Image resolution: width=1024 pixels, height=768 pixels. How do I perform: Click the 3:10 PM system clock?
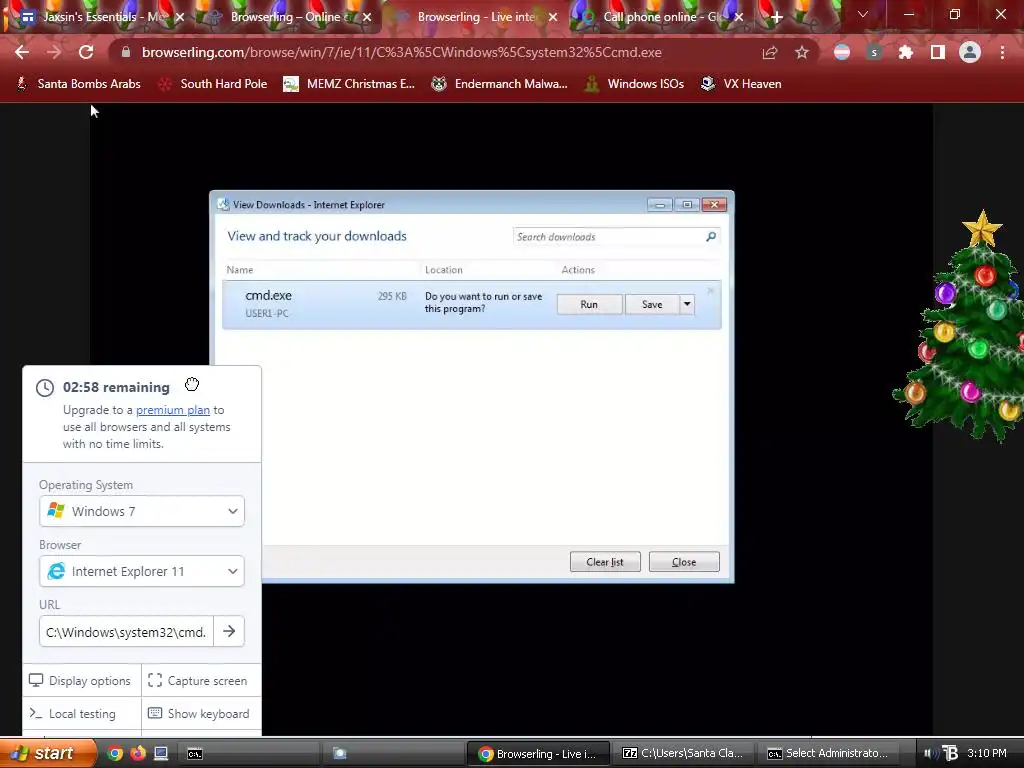coord(987,754)
